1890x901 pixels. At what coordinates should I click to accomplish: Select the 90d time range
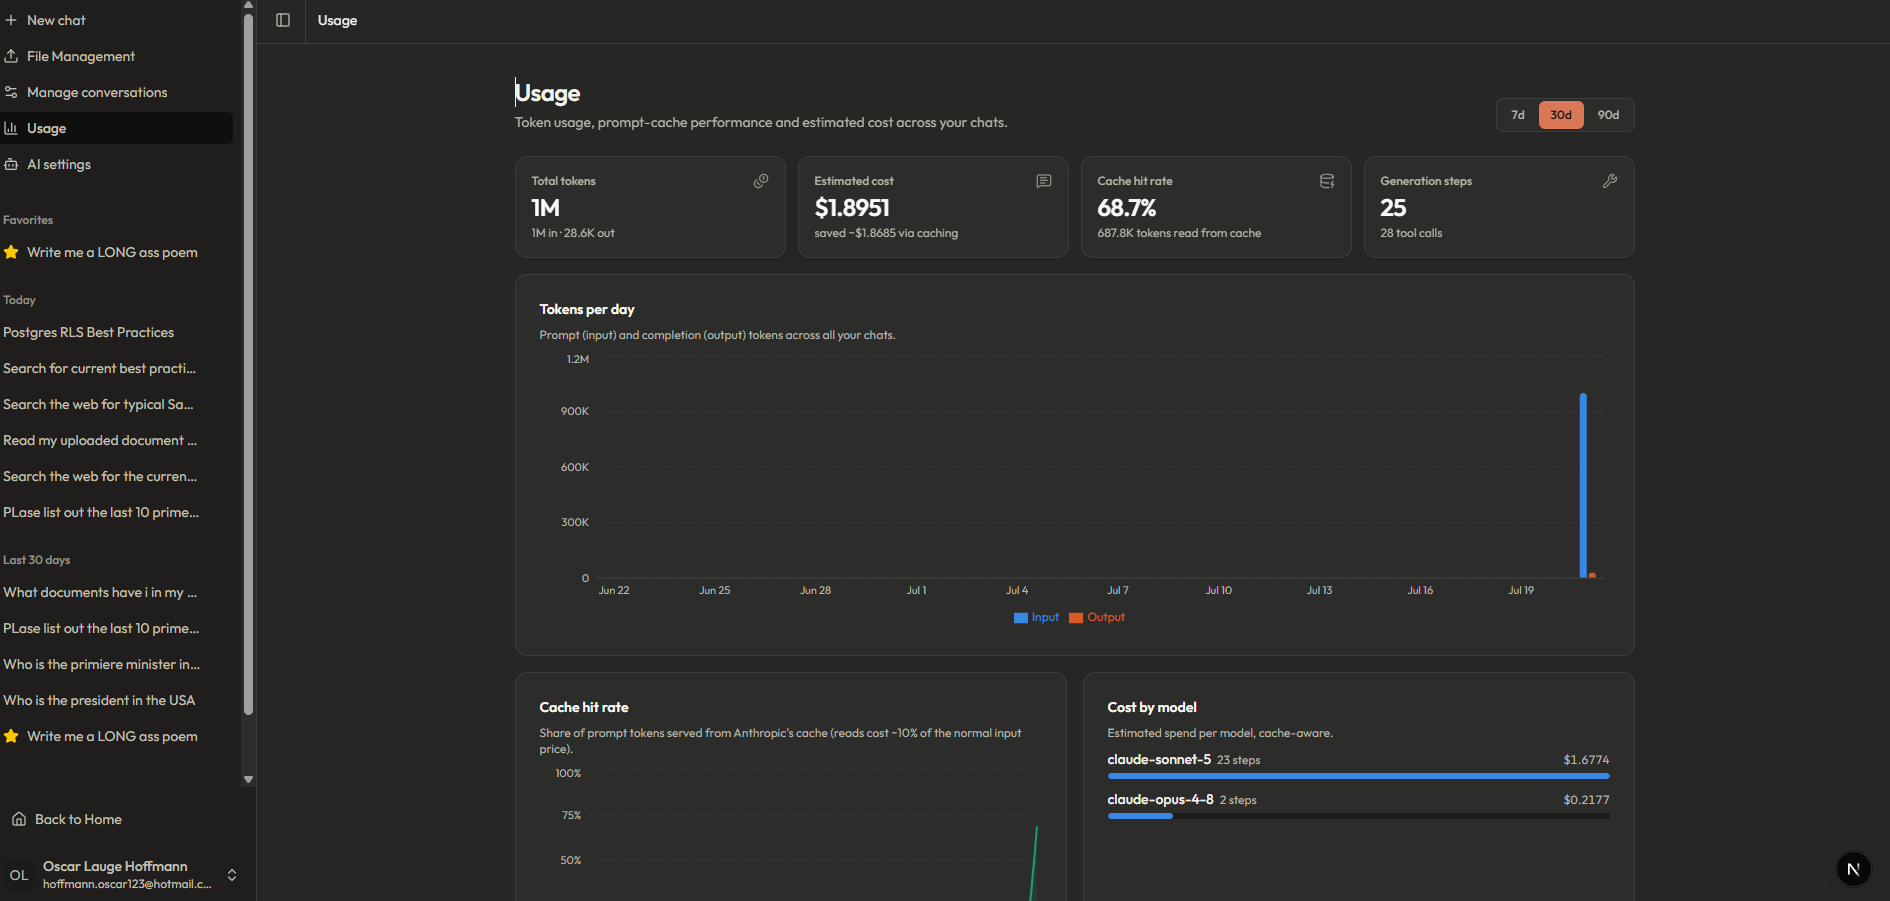1608,115
